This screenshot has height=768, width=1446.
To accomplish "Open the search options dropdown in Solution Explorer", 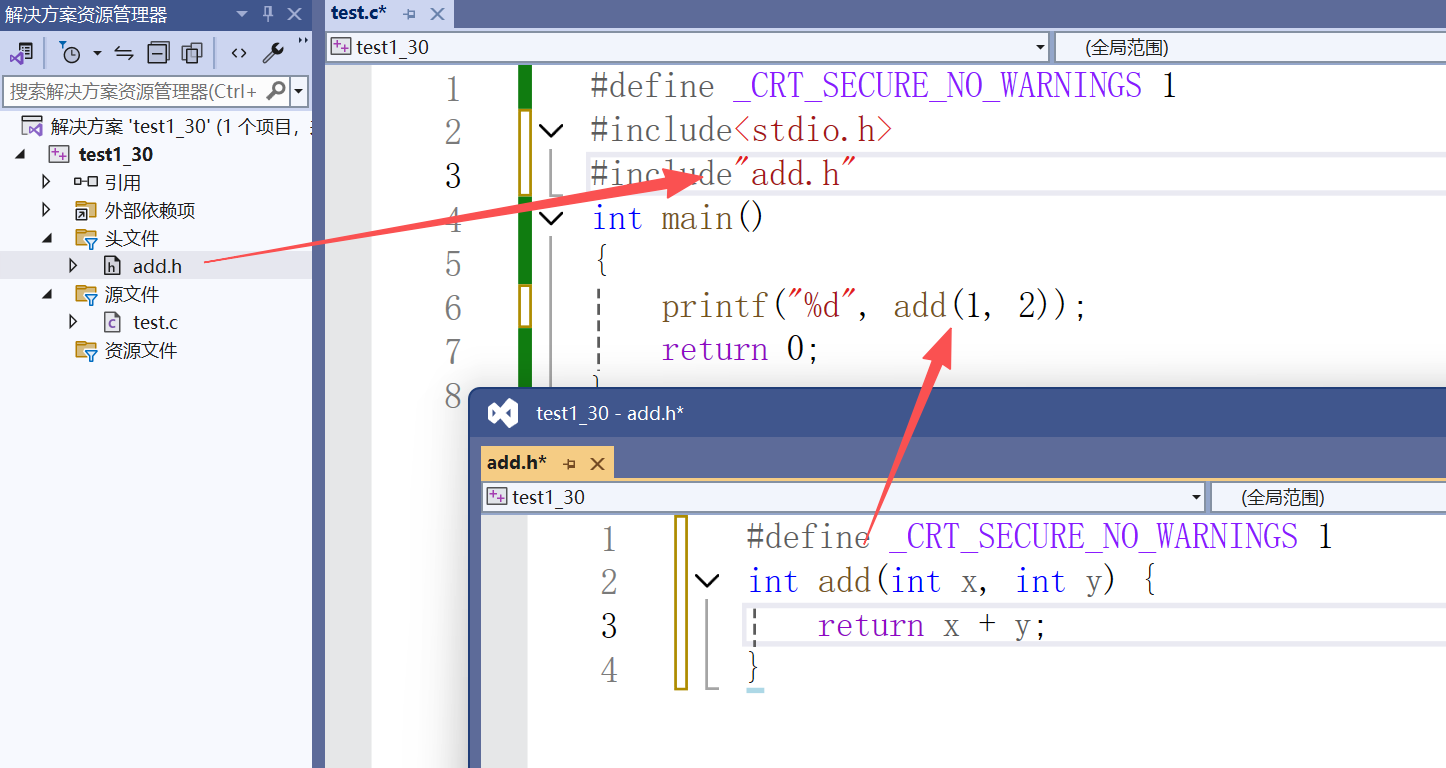I will [298, 91].
